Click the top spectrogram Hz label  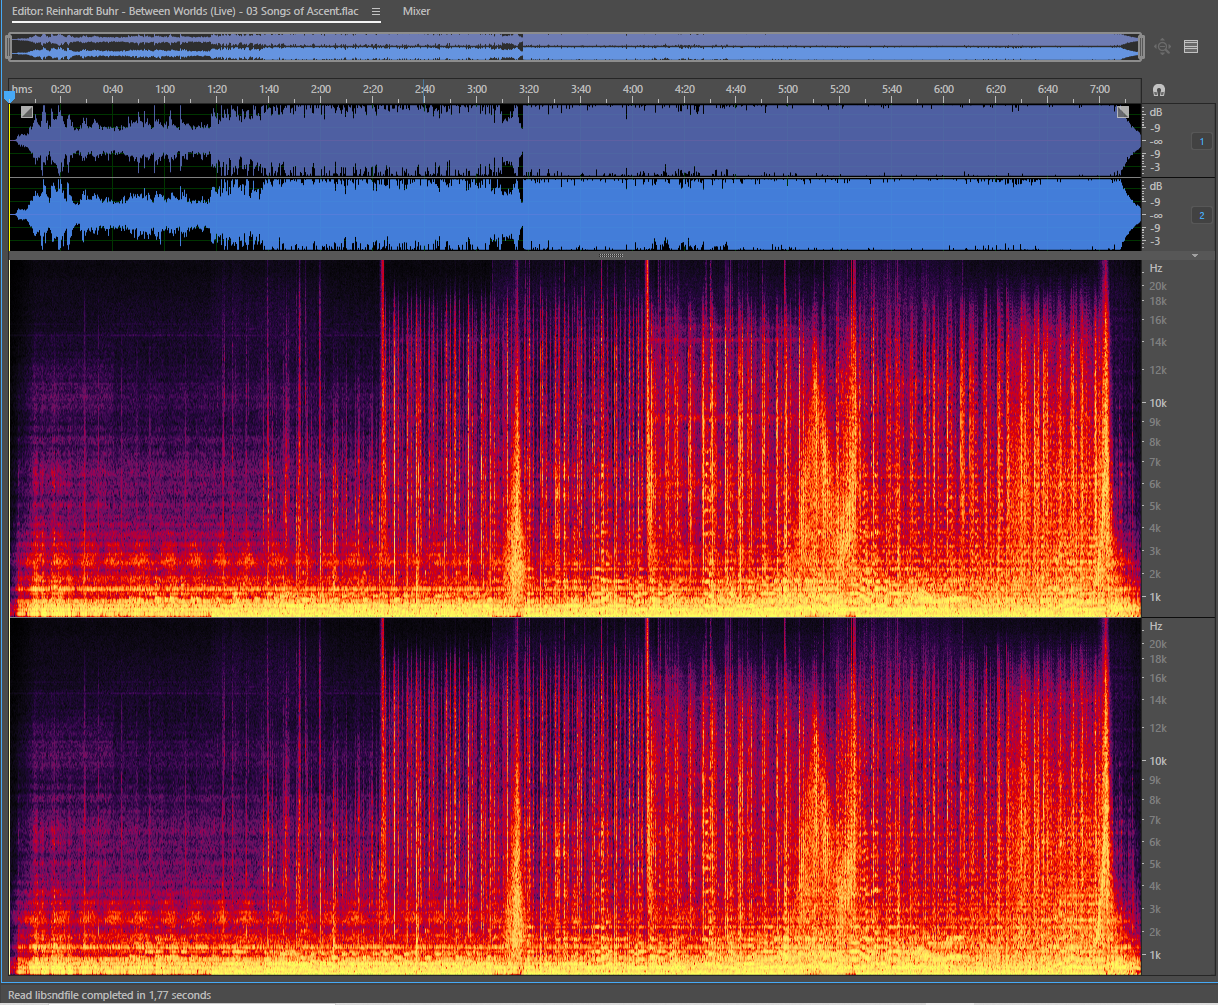click(x=1156, y=268)
